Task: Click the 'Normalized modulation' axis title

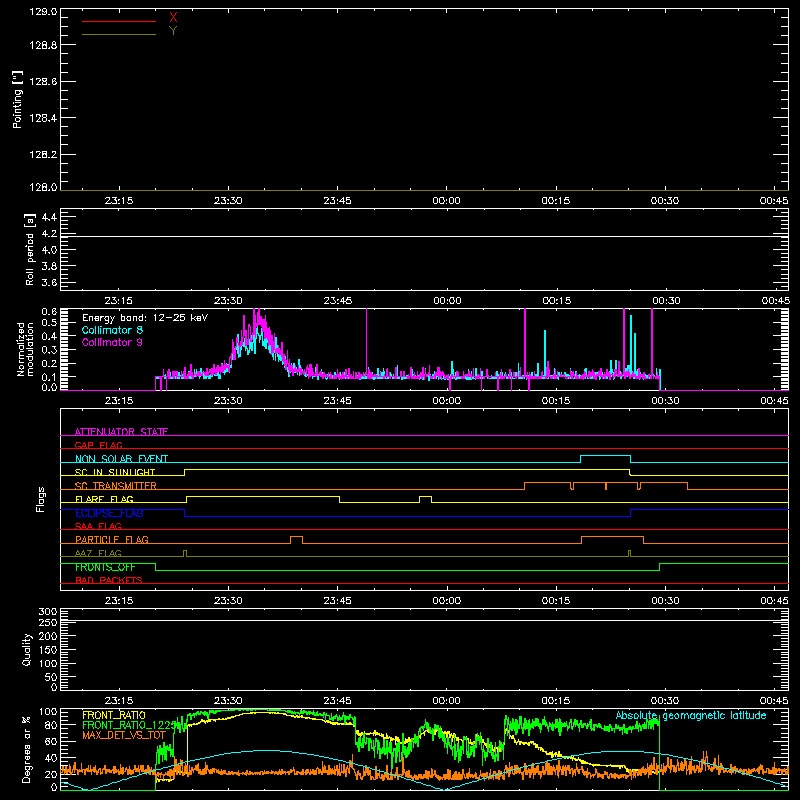Action: (25, 349)
